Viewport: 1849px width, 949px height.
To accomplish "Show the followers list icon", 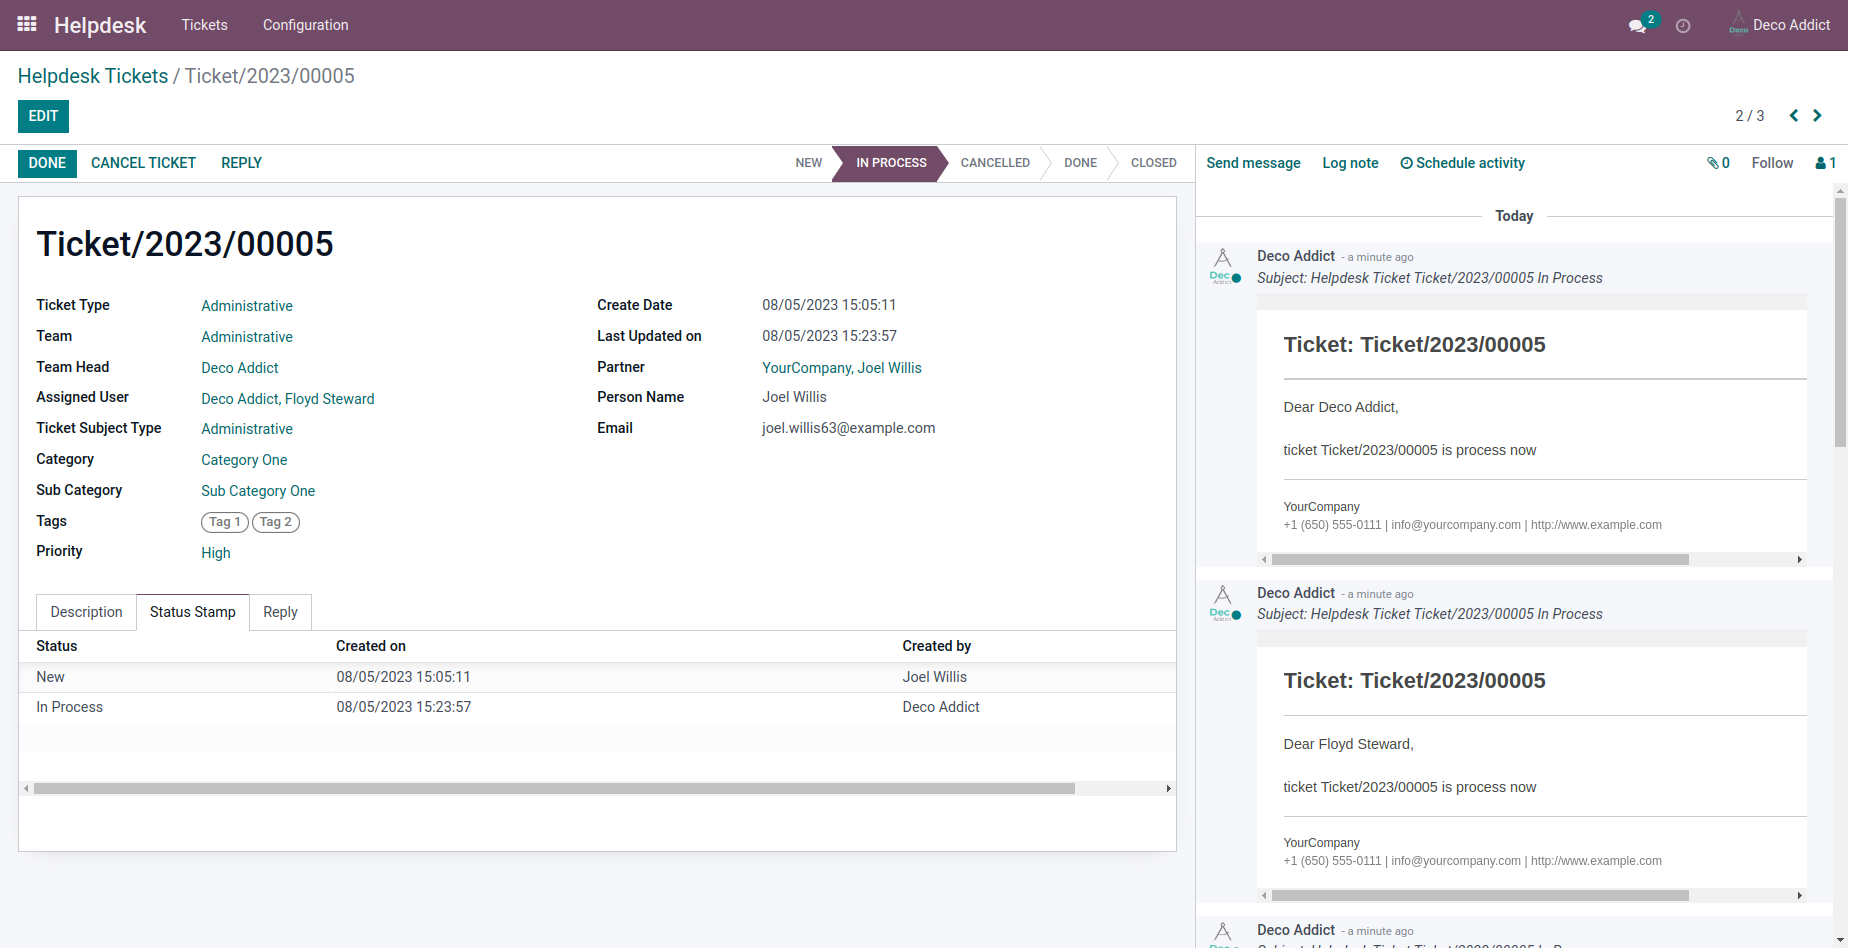I will point(1826,163).
